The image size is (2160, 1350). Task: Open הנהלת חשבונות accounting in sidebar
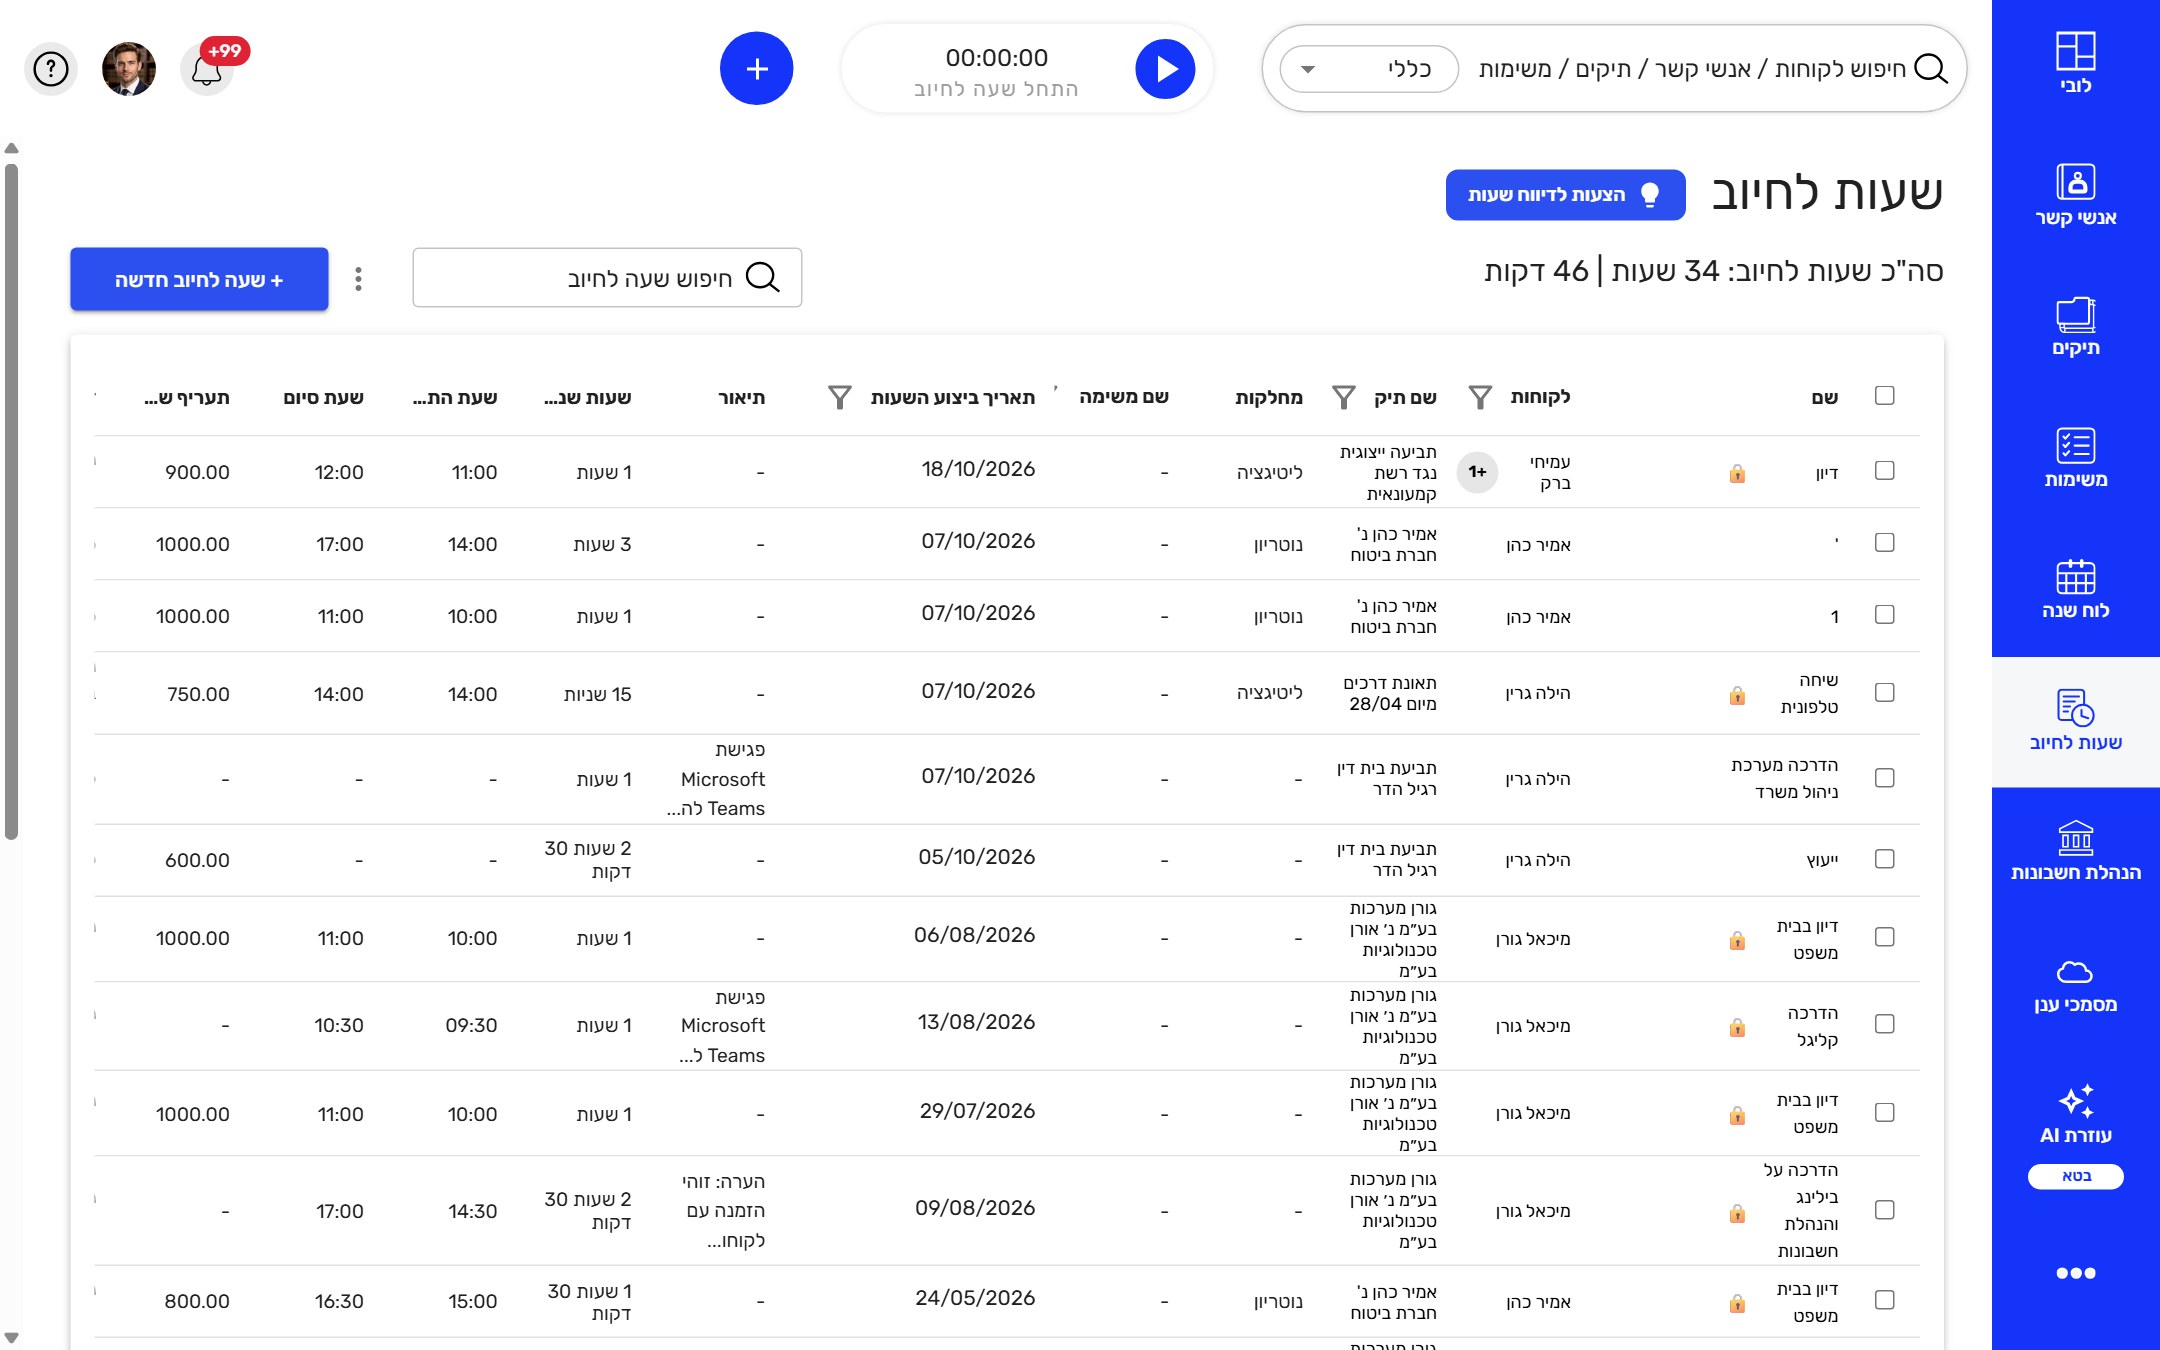click(x=2075, y=852)
